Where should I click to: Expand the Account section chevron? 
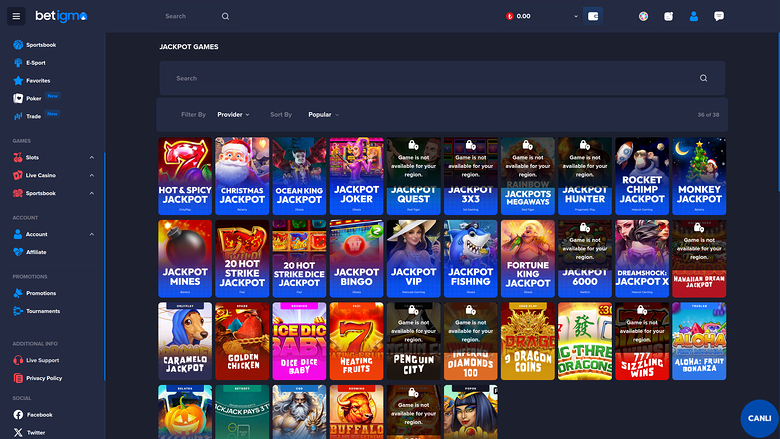coord(92,234)
